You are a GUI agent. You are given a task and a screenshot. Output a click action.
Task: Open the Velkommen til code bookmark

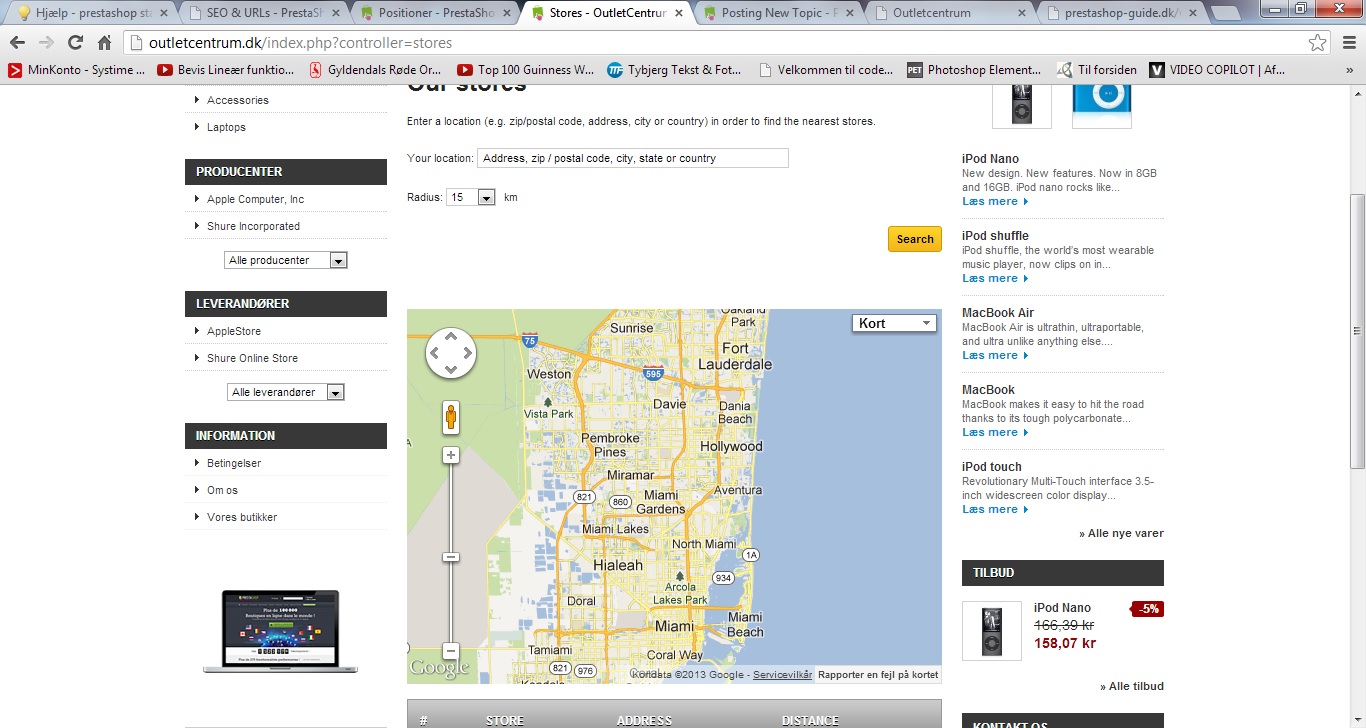pos(825,70)
